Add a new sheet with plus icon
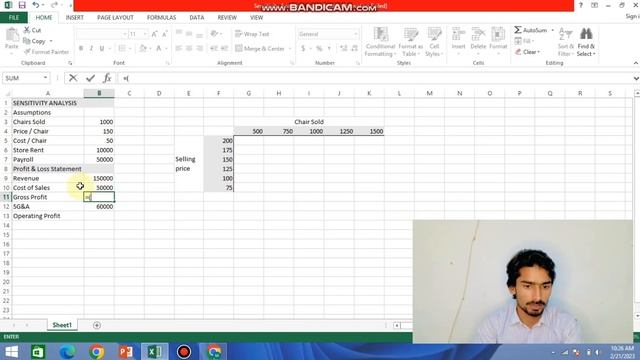This screenshot has width=640, height=360. 97,325
